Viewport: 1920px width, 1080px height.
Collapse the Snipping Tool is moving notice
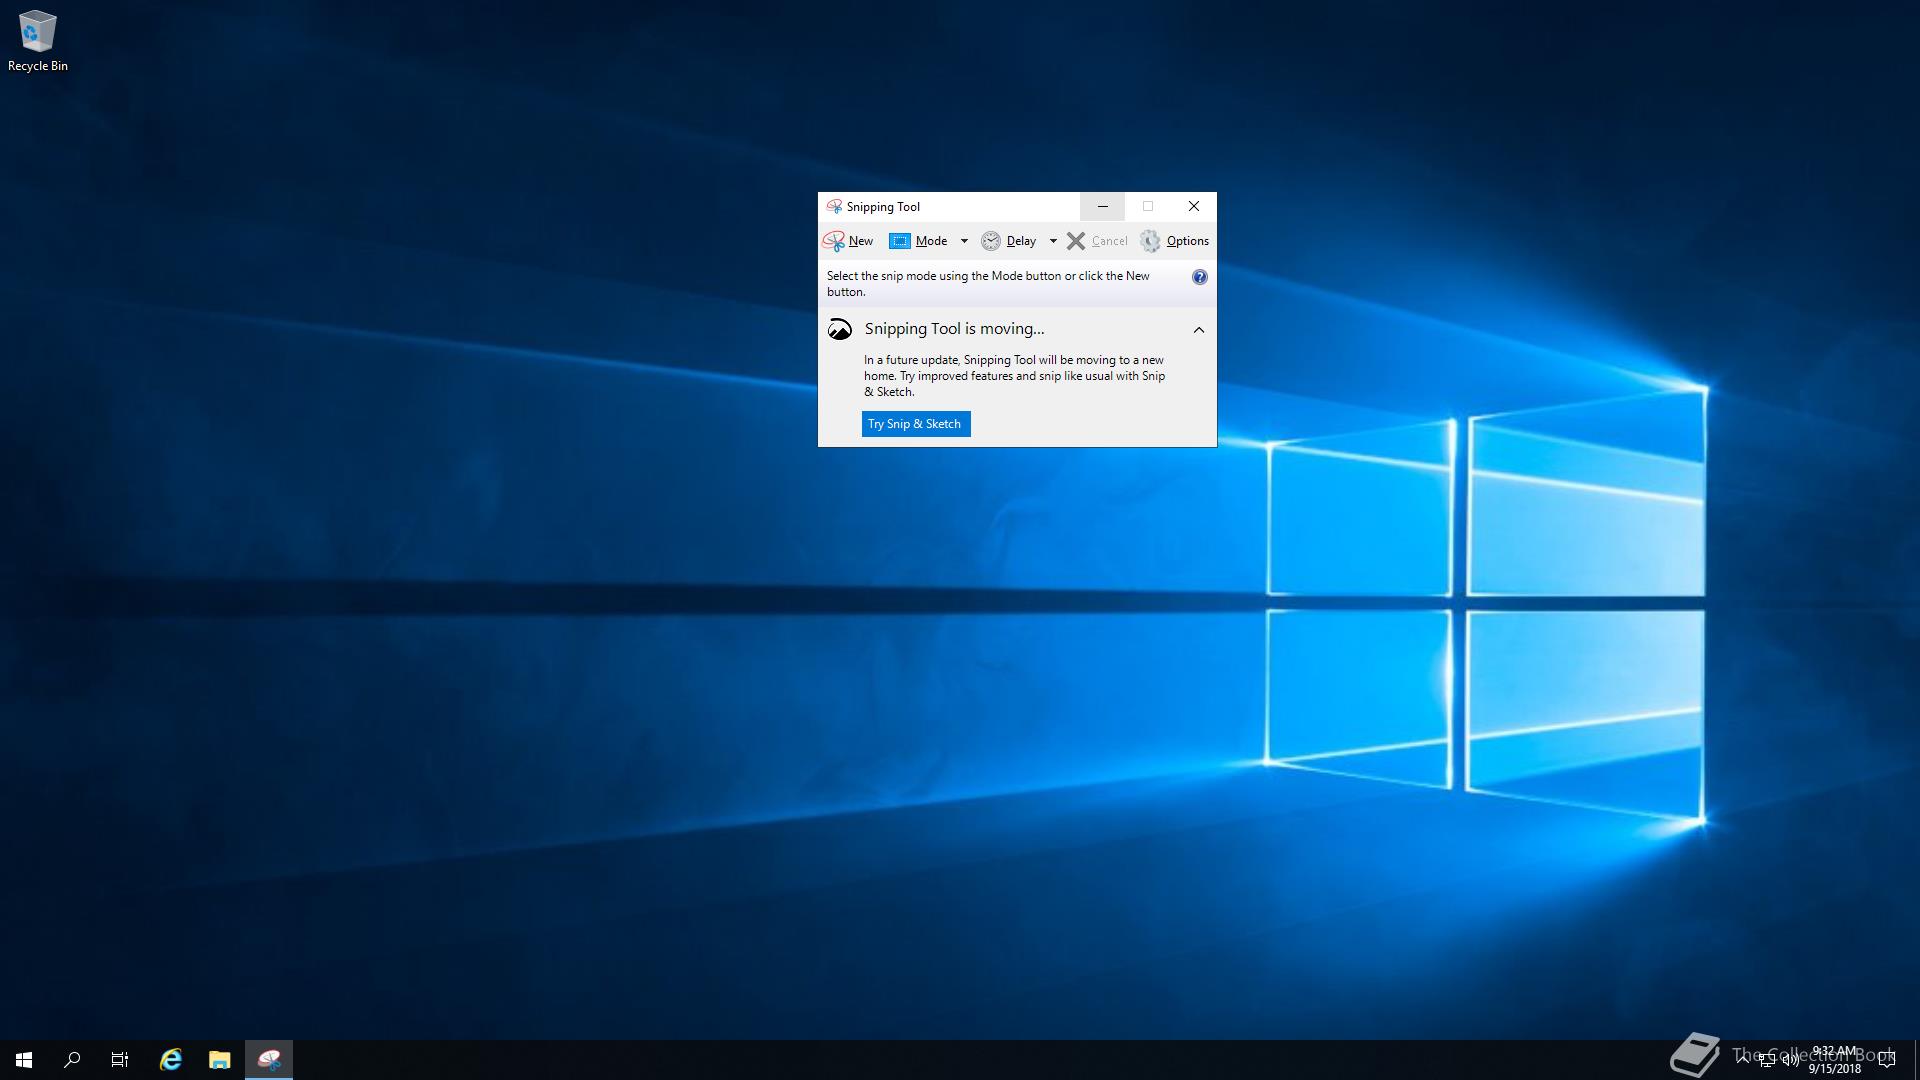tap(1199, 330)
